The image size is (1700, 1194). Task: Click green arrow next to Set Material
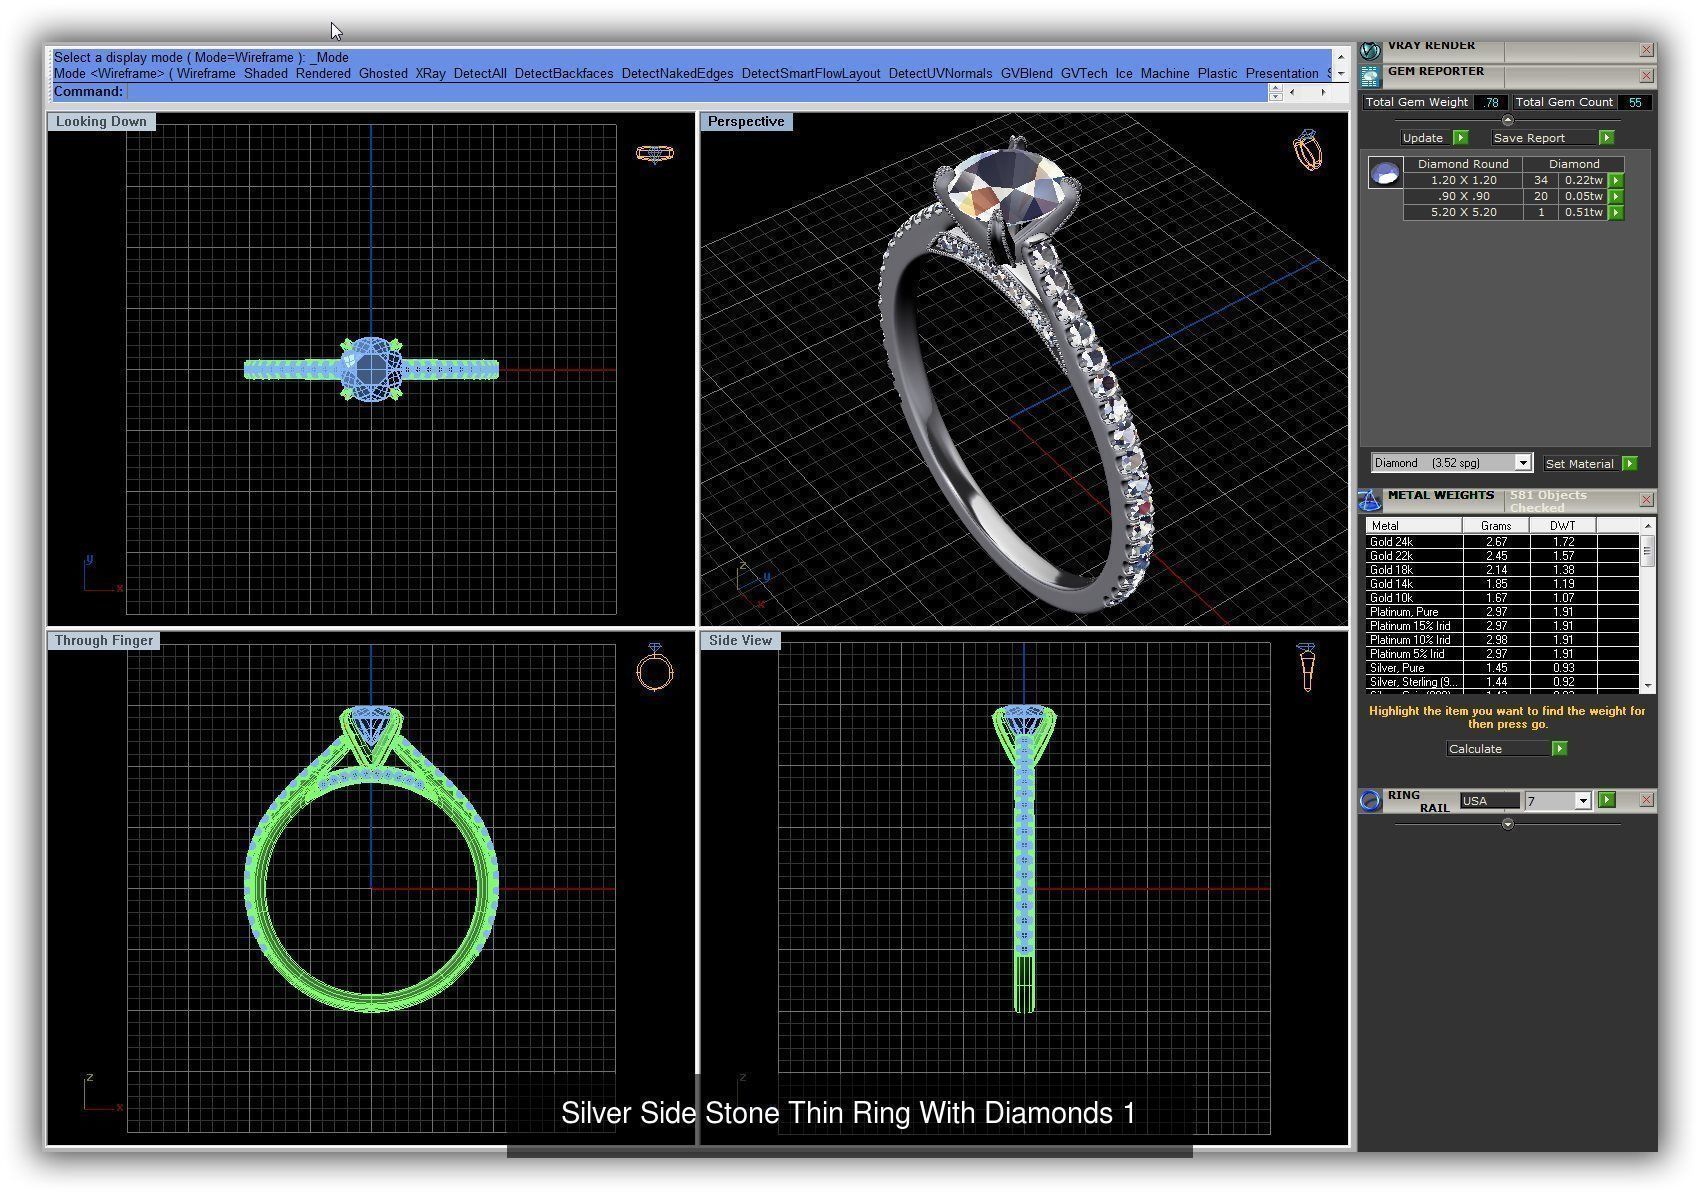pyautogui.click(x=1629, y=464)
